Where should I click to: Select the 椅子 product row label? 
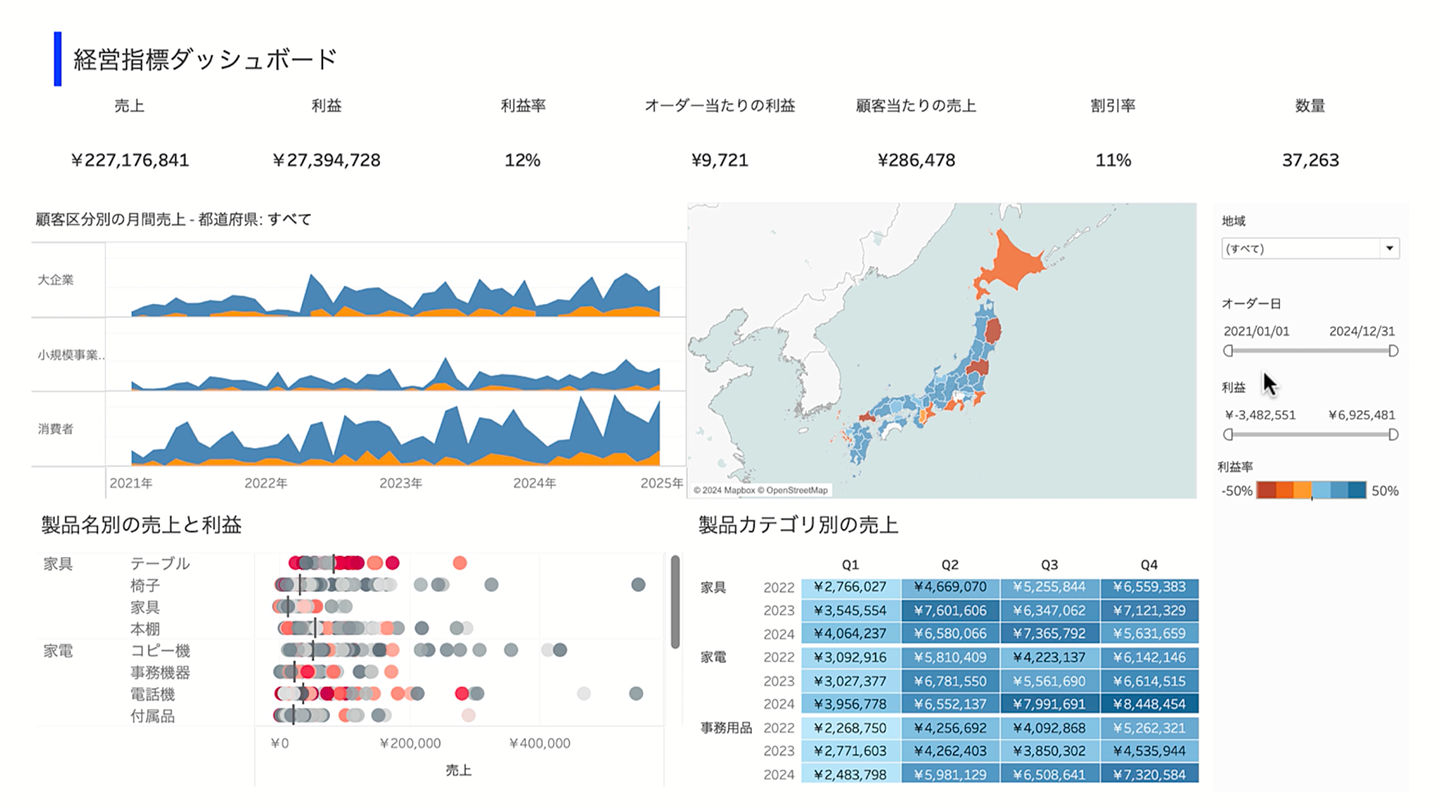pos(145,585)
